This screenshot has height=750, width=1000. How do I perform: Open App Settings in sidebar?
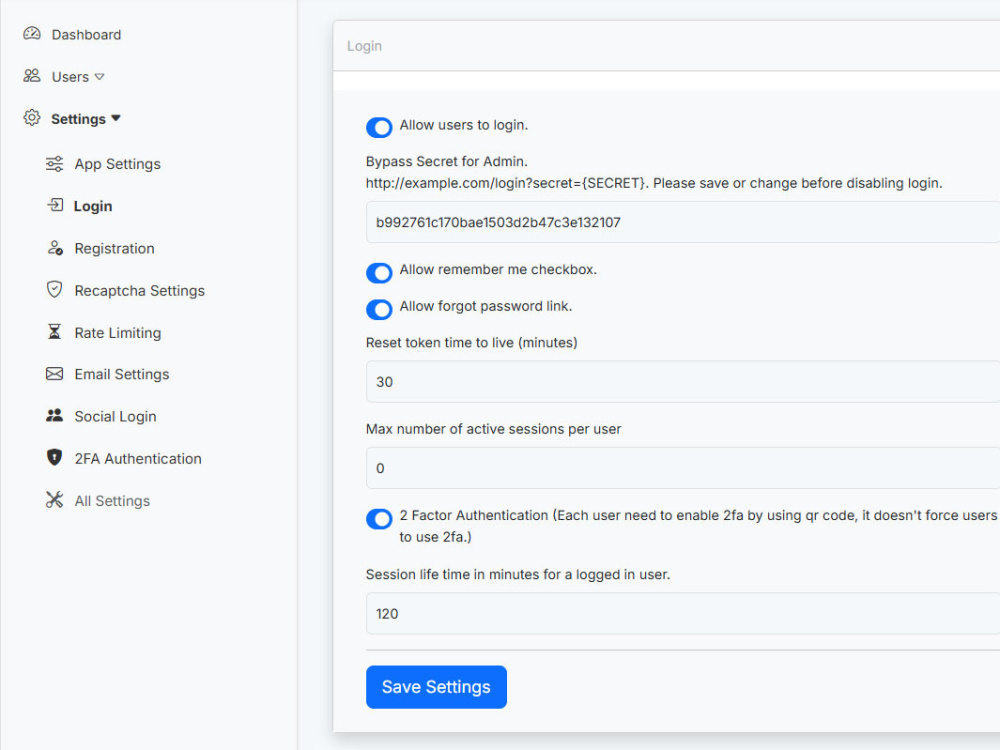tap(117, 164)
